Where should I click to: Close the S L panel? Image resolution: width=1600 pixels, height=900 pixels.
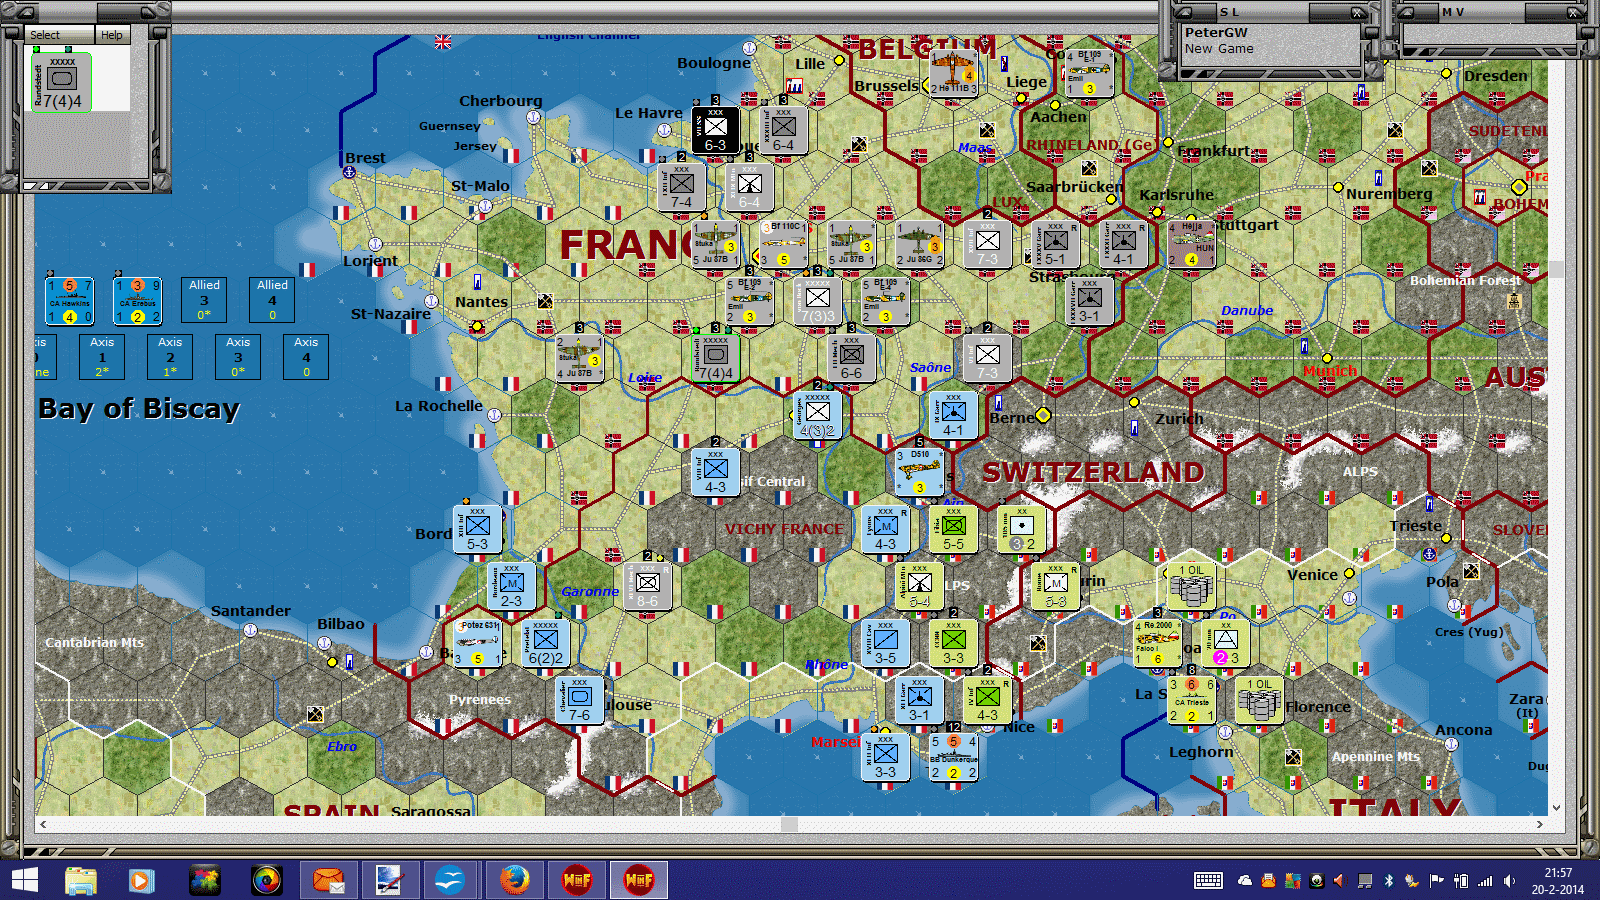tap(1357, 13)
